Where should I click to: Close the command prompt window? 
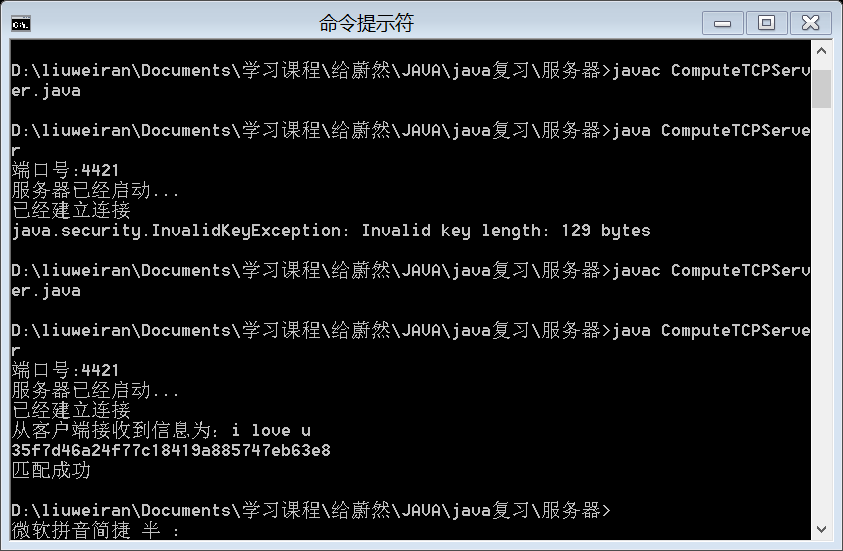[810, 23]
